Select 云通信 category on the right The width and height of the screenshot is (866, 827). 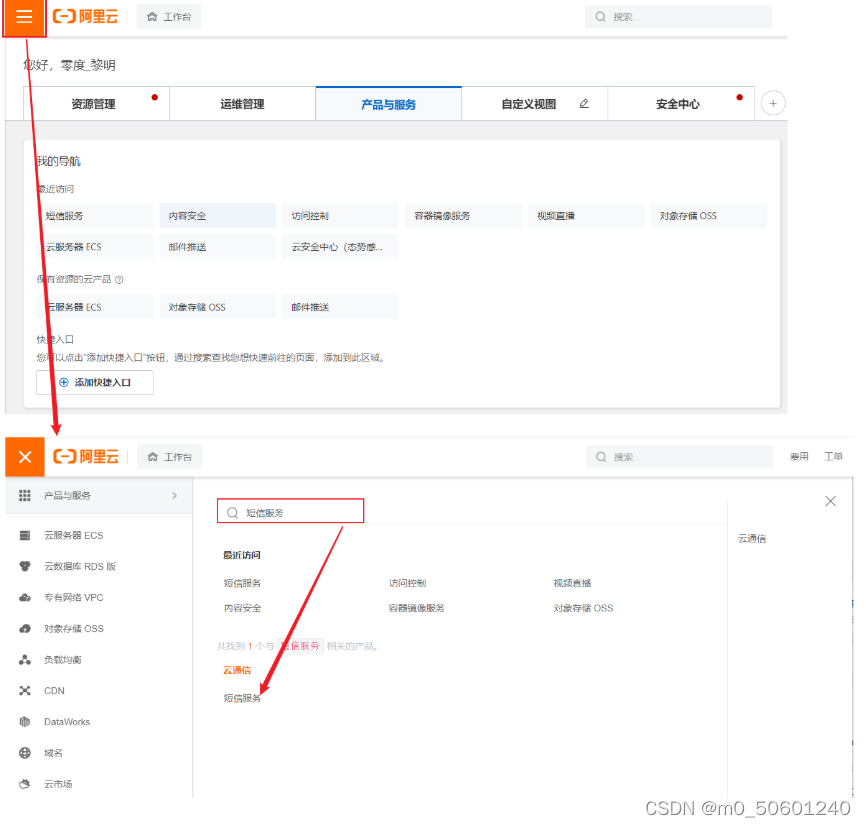point(752,539)
